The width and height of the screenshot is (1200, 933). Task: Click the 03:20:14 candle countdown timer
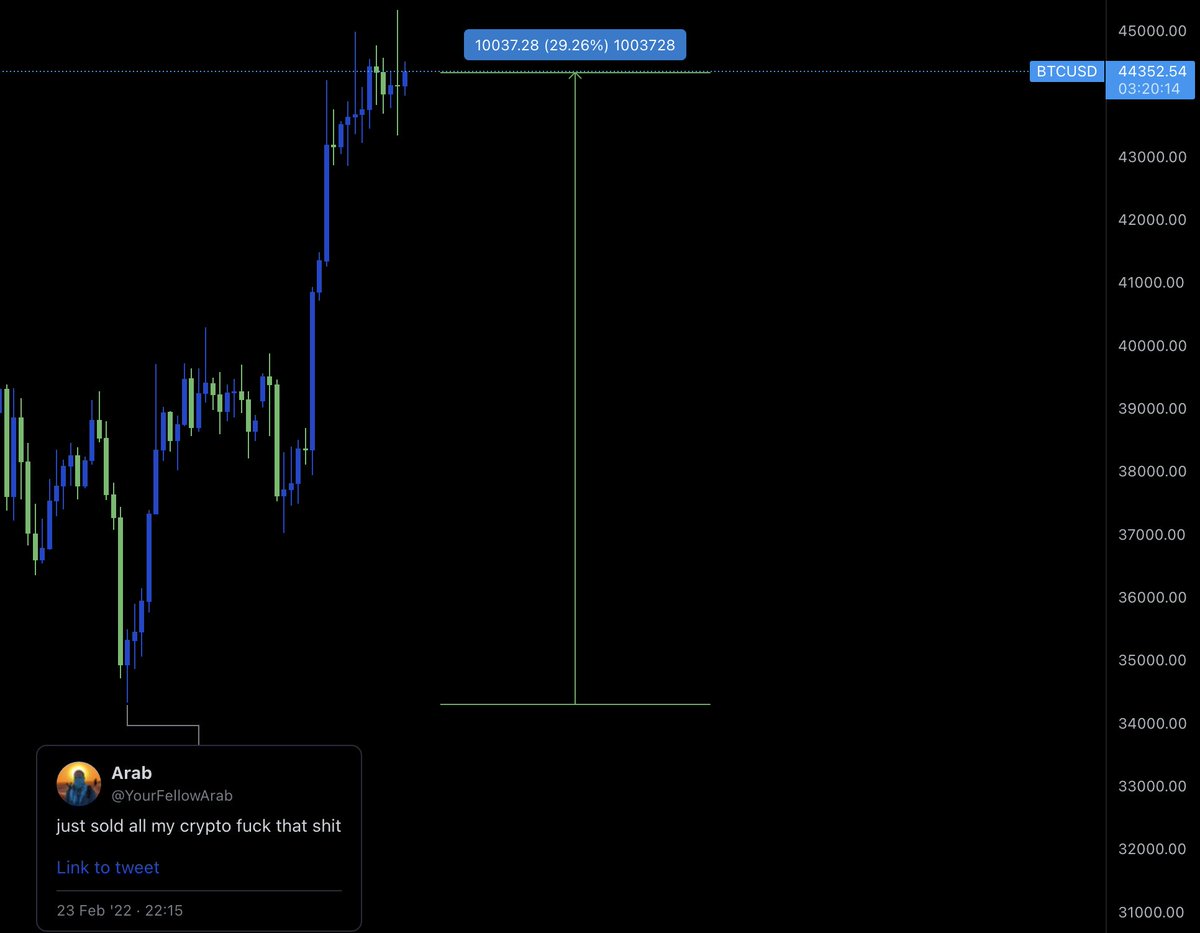point(1150,89)
